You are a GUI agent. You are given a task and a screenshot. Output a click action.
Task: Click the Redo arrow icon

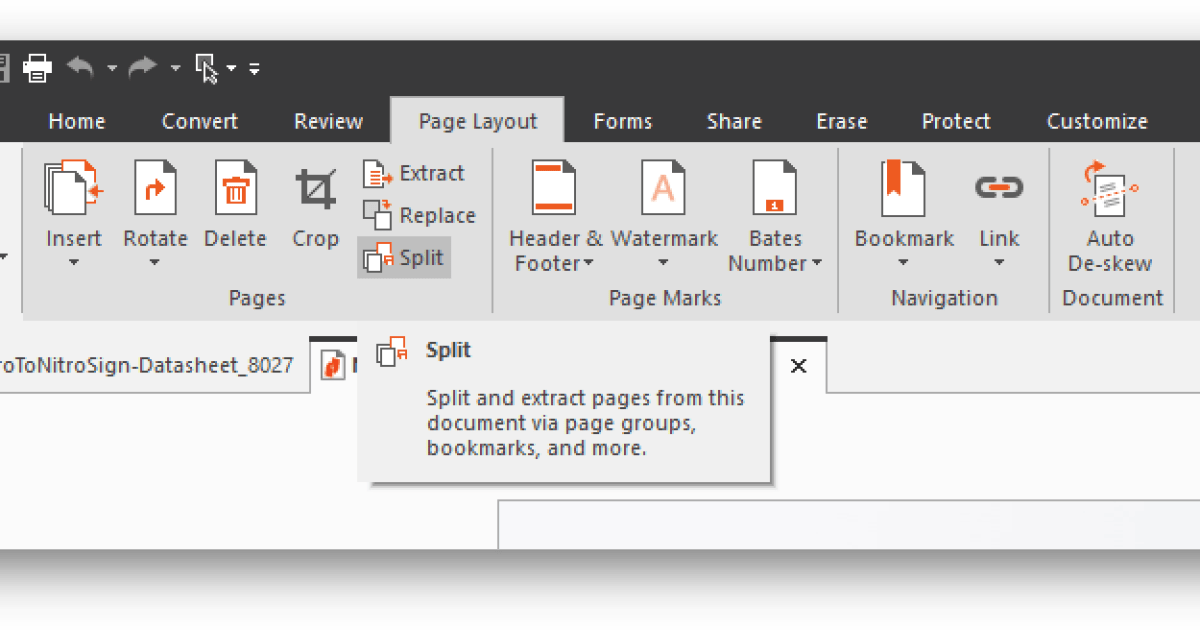pos(144,67)
